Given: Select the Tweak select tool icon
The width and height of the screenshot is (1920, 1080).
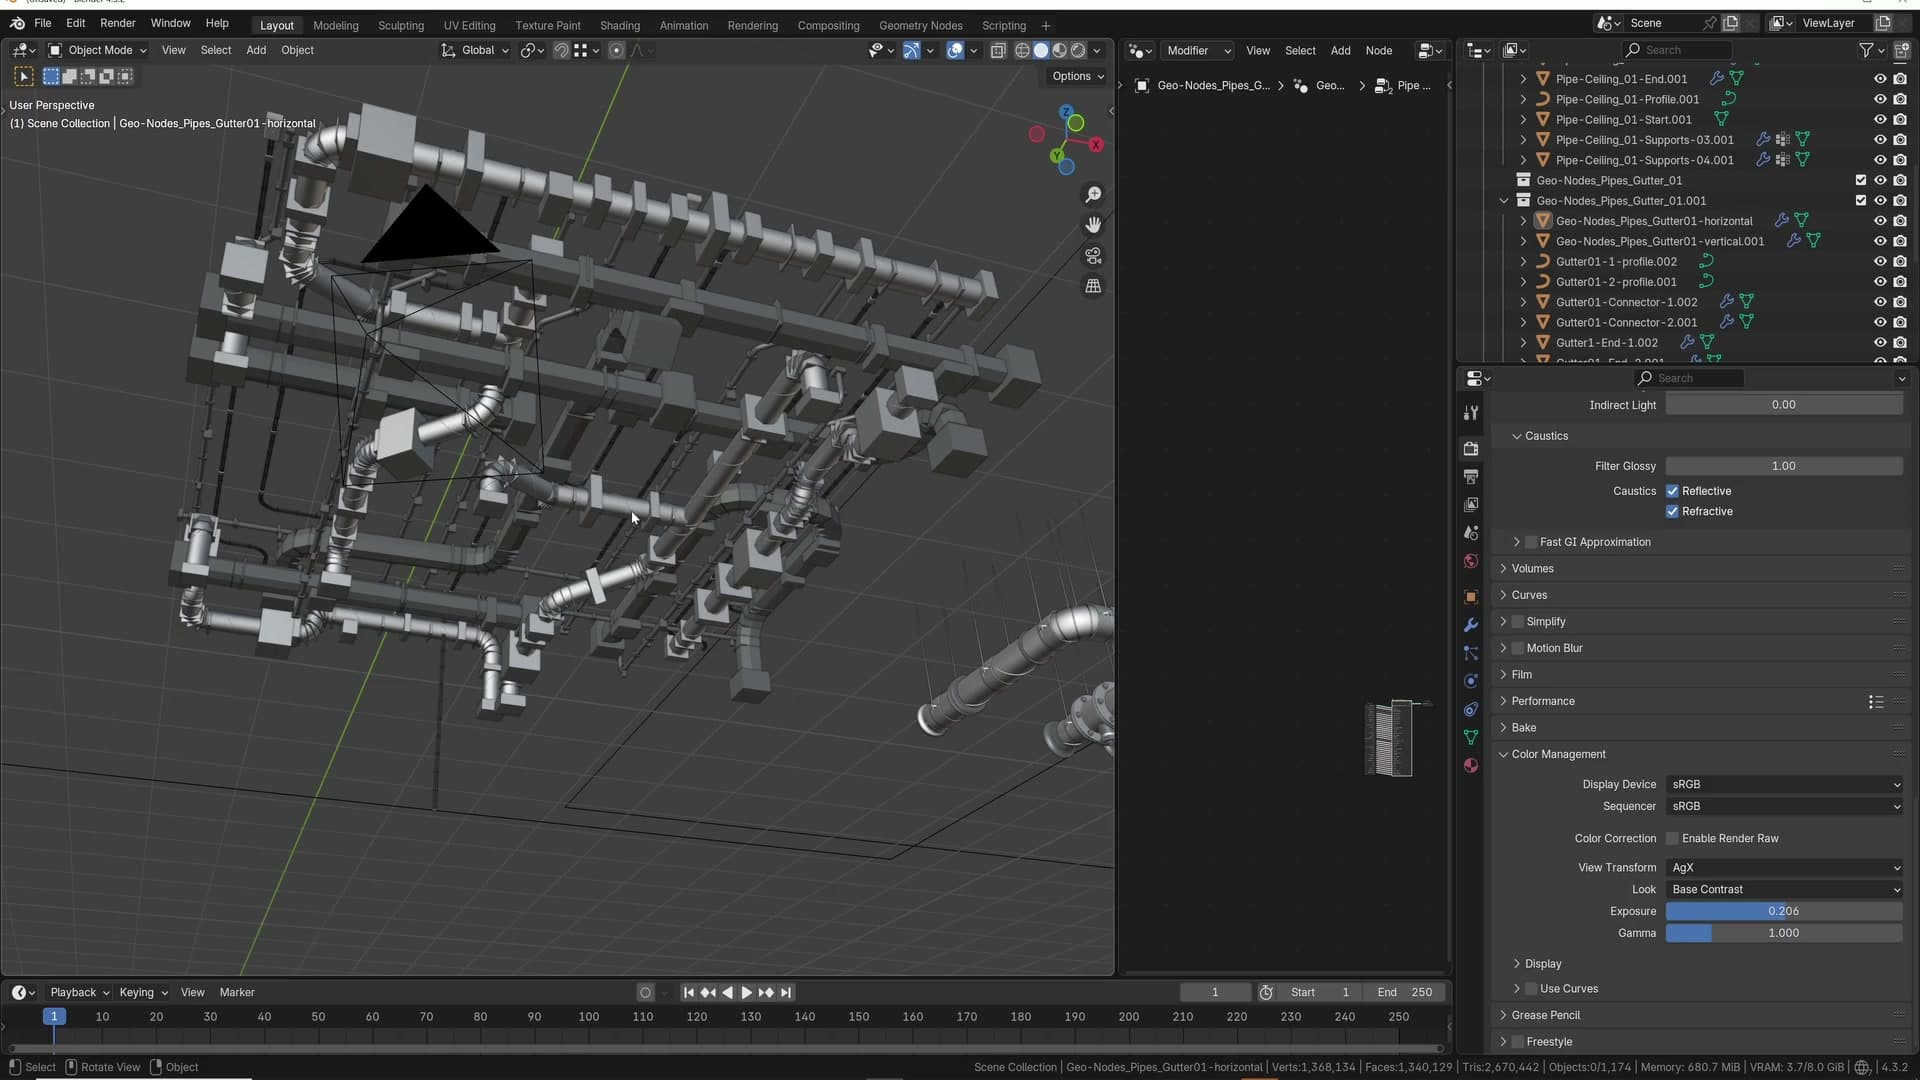Looking at the screenshot, I should pyautogui.click(x=24, y=76).
